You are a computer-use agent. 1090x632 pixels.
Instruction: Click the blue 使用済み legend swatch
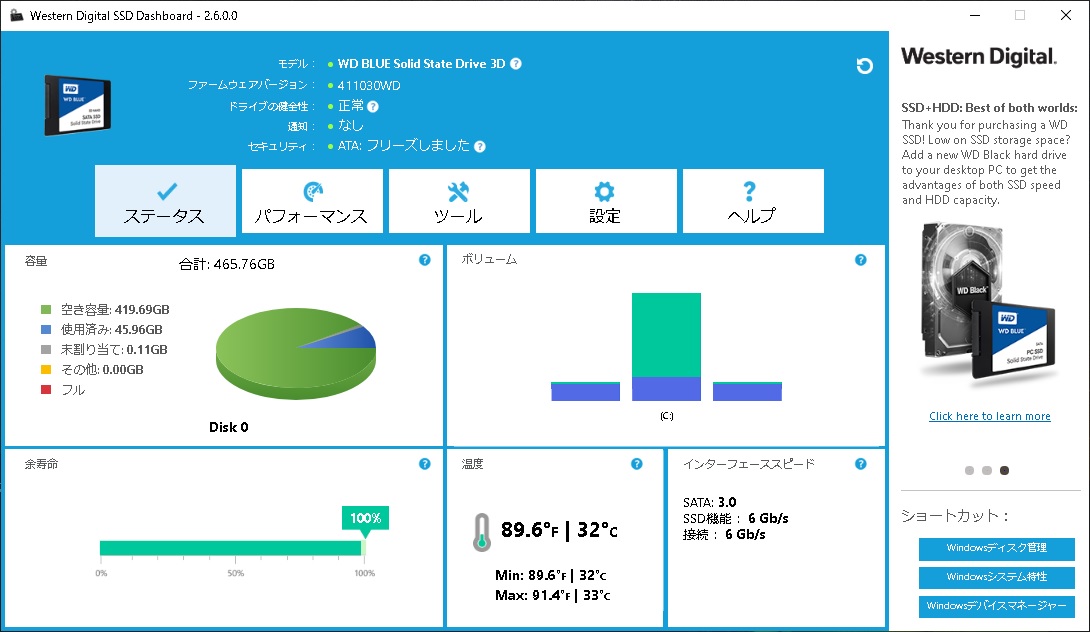pos(46,330)
